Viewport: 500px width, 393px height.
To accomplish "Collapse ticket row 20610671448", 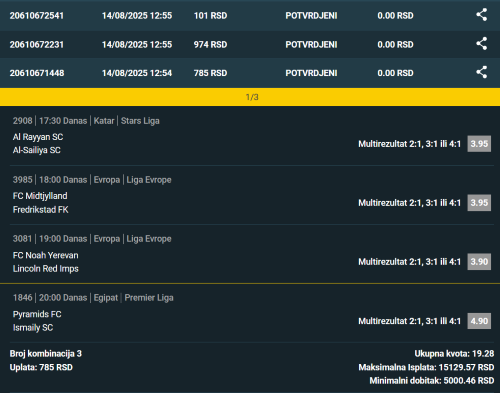I will click(250, 73).
